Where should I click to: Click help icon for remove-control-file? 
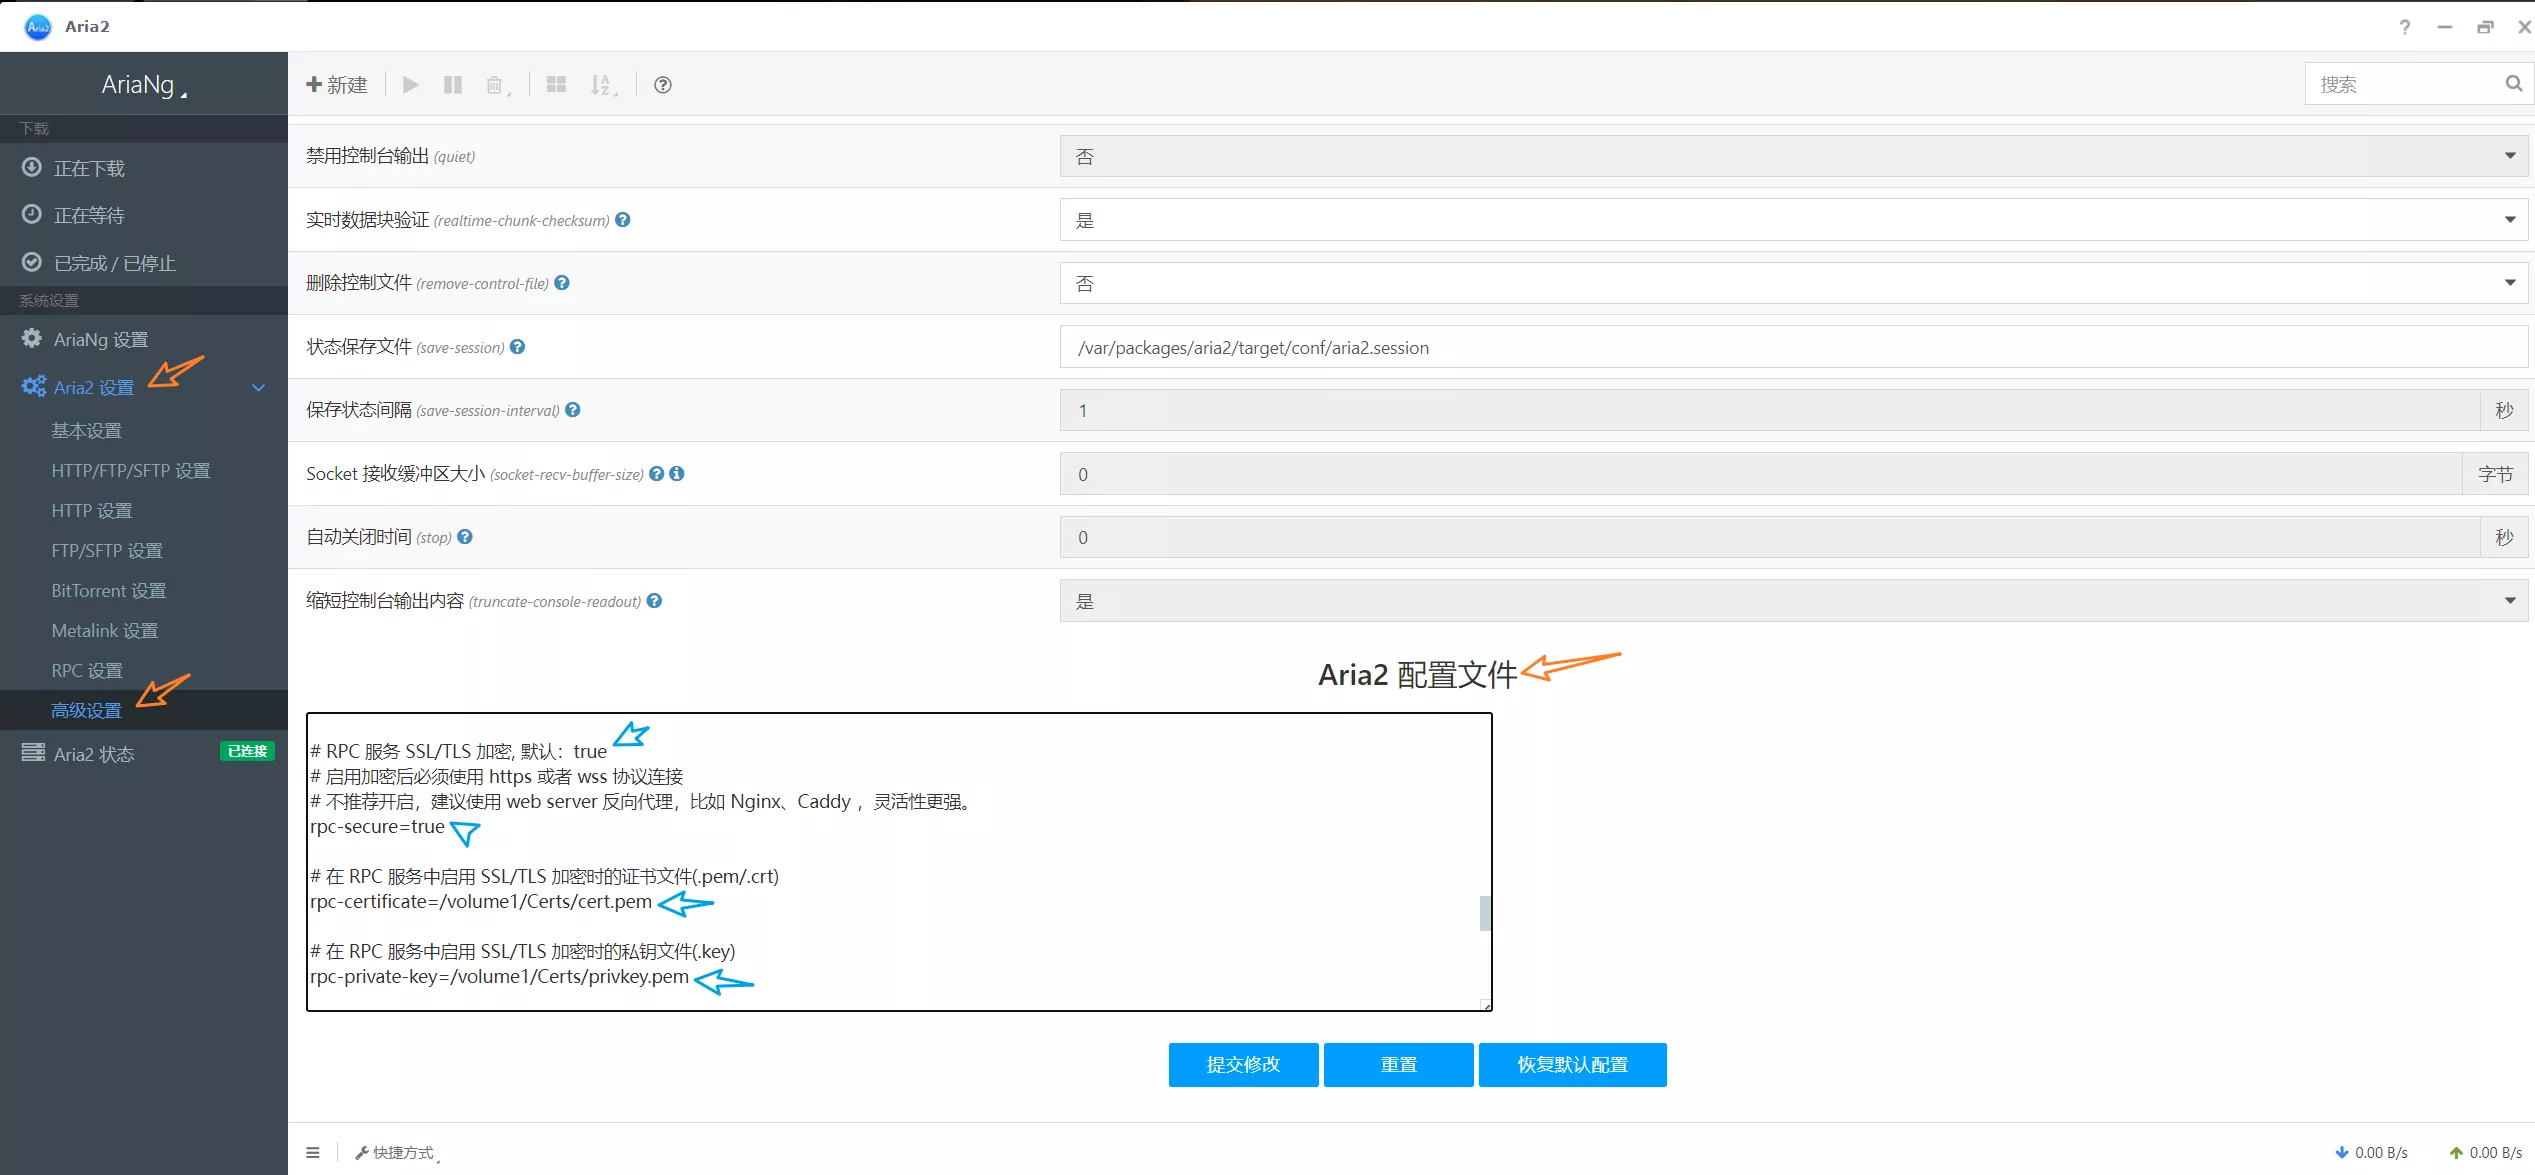562,283
